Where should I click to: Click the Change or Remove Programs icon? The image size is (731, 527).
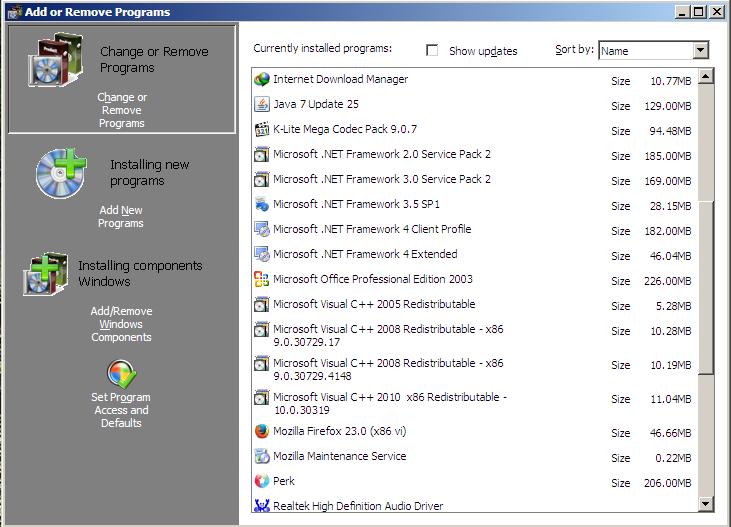point(56,60)
